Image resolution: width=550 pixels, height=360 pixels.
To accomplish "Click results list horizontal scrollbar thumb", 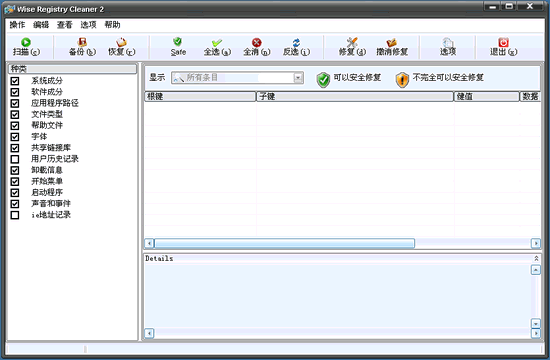I will [x=284, y=243].
